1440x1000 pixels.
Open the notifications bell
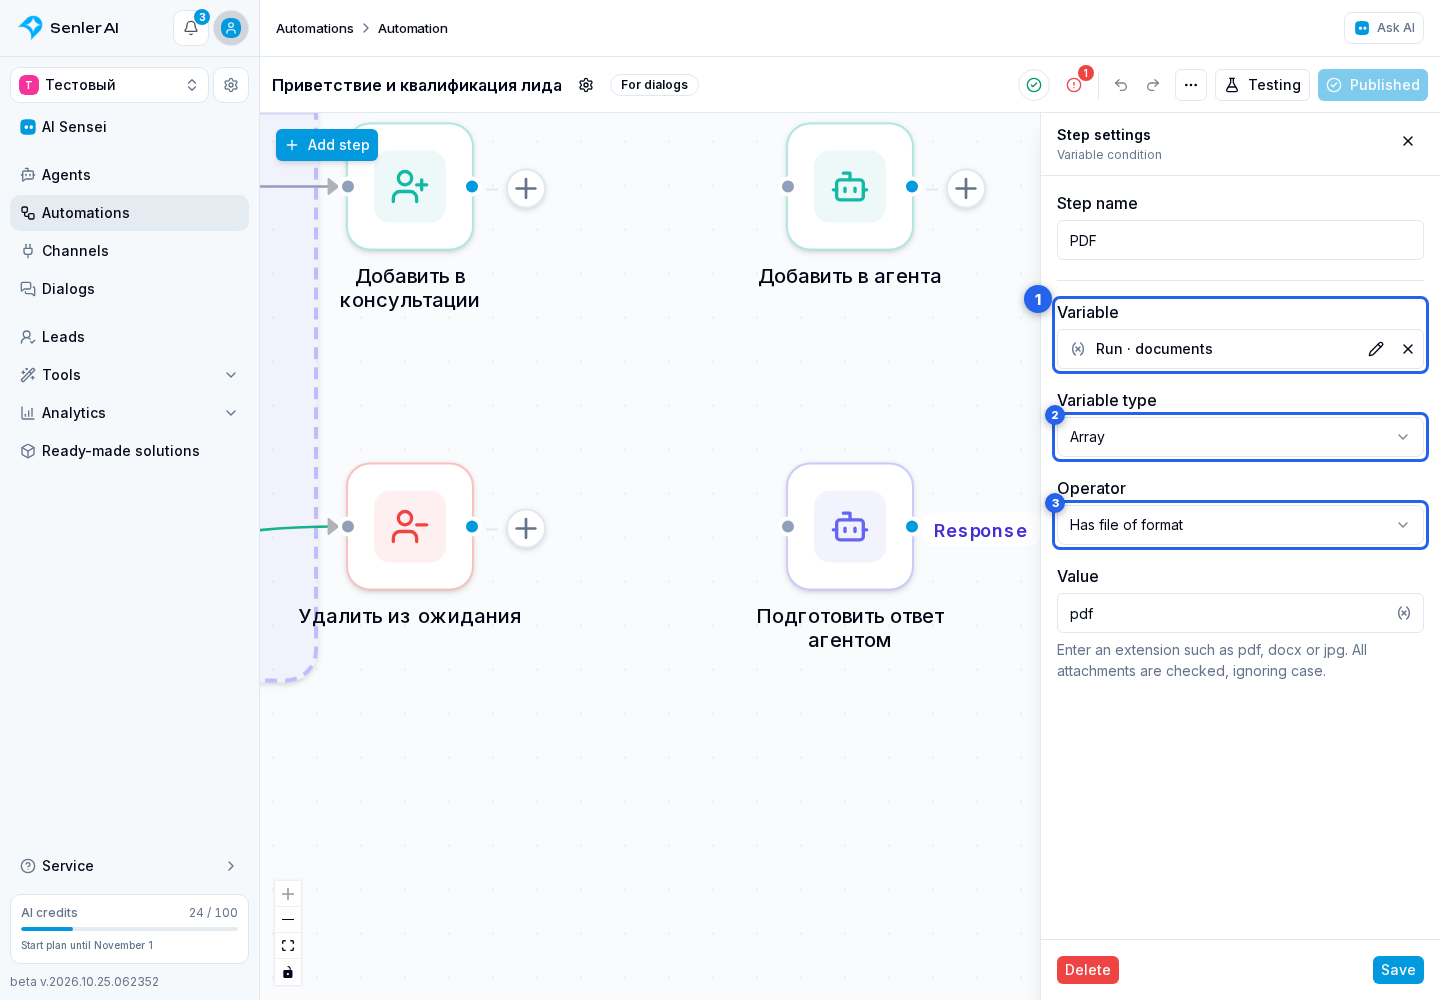coord(191,28)
